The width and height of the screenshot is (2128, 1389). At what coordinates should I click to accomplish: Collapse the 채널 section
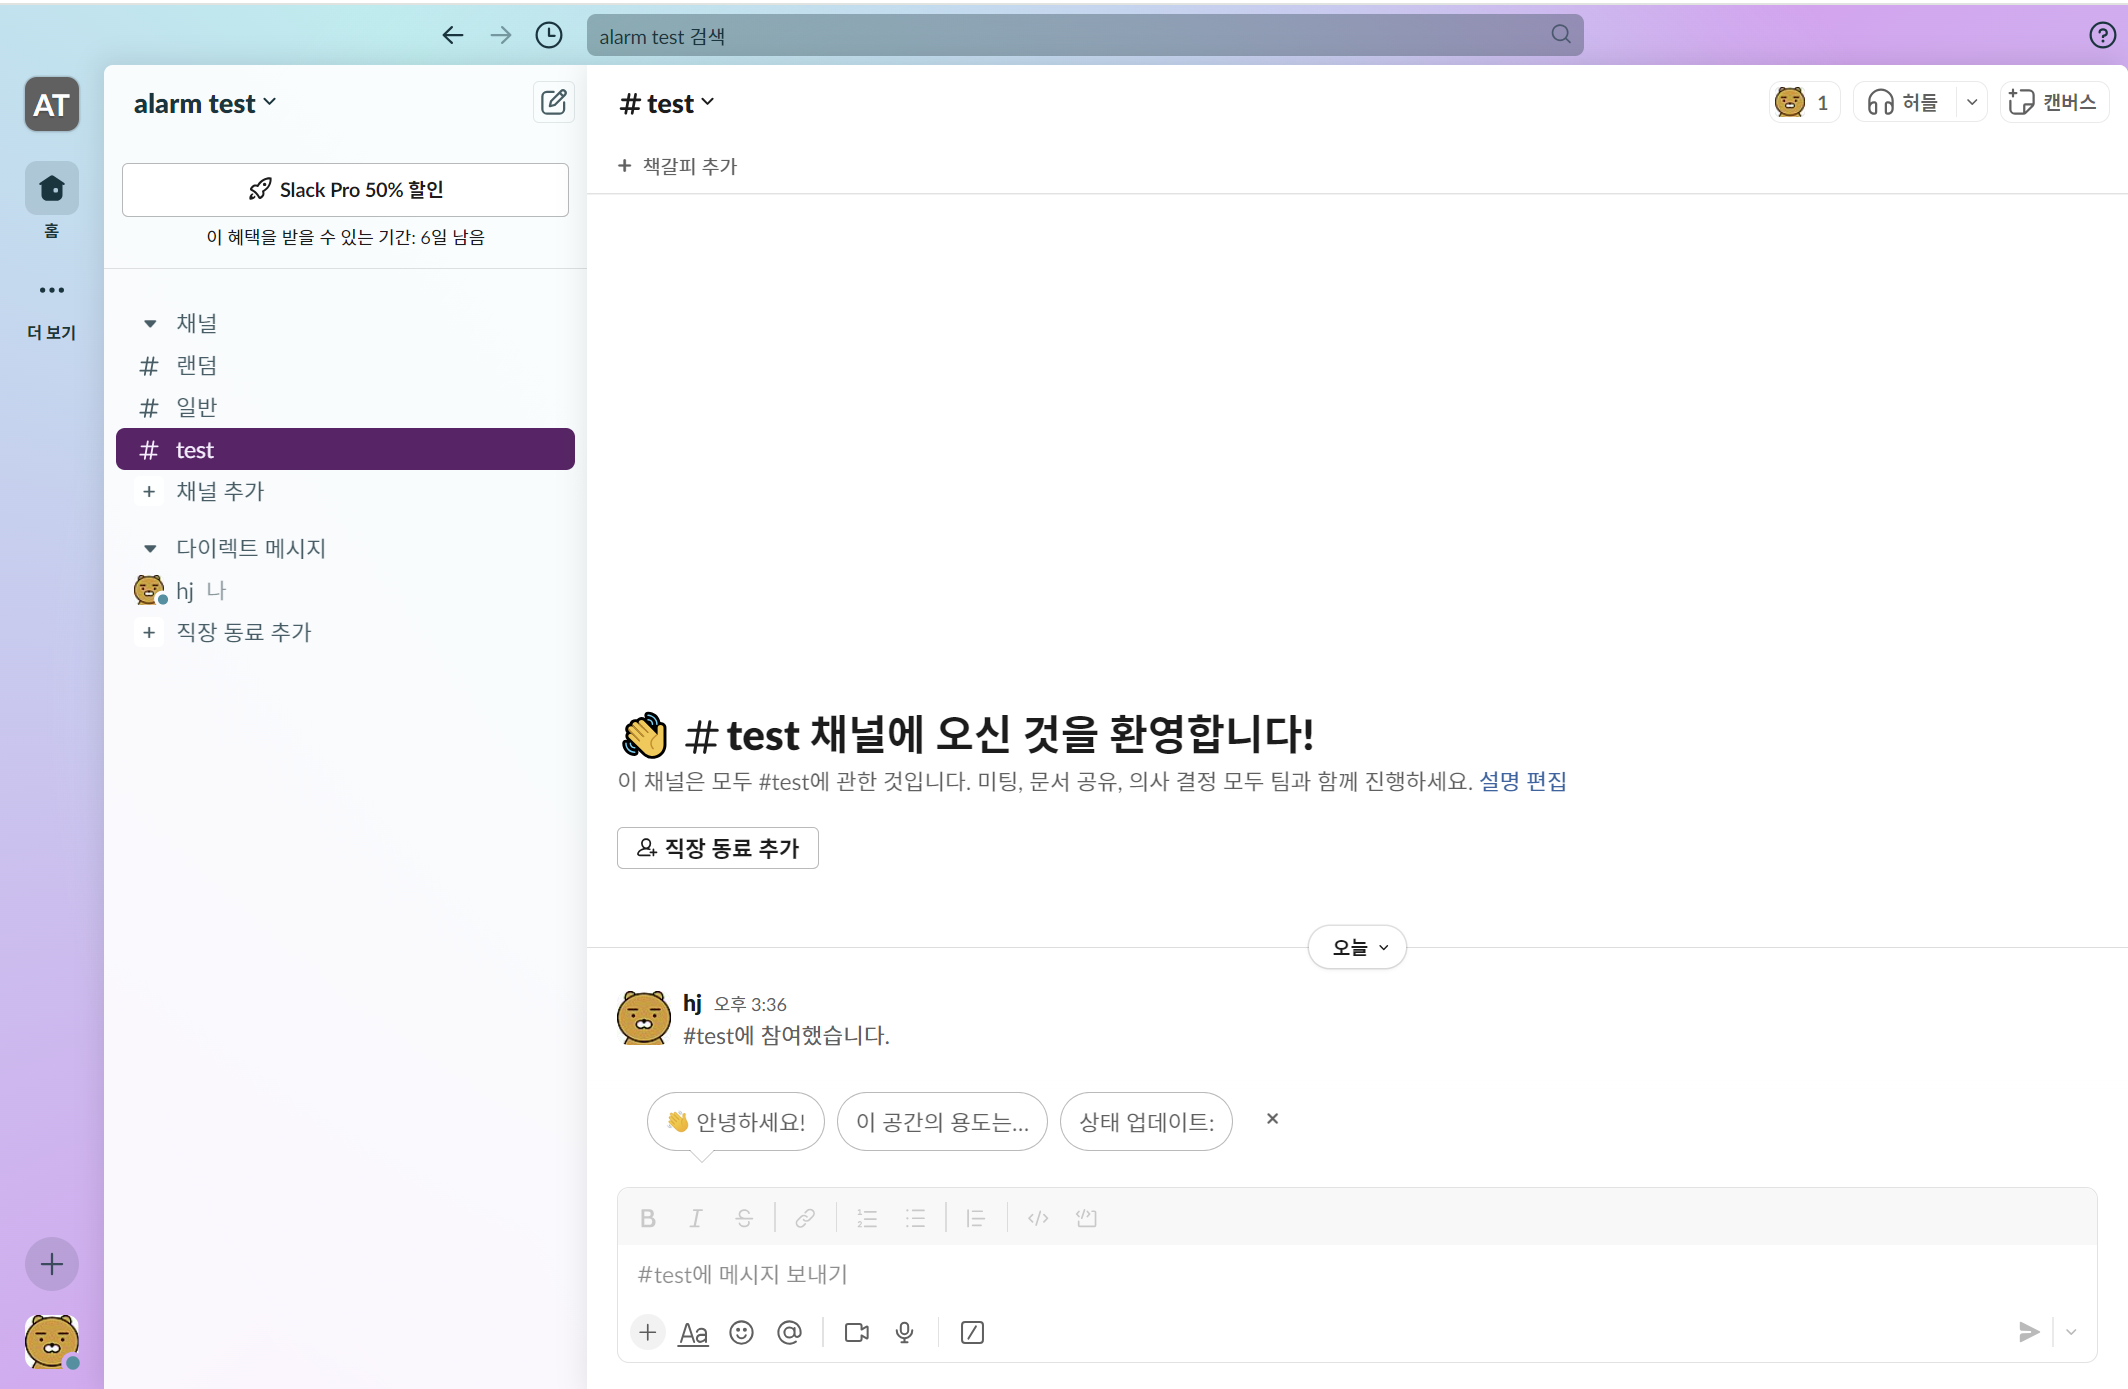pyautogui.click(x=150, y=323)
